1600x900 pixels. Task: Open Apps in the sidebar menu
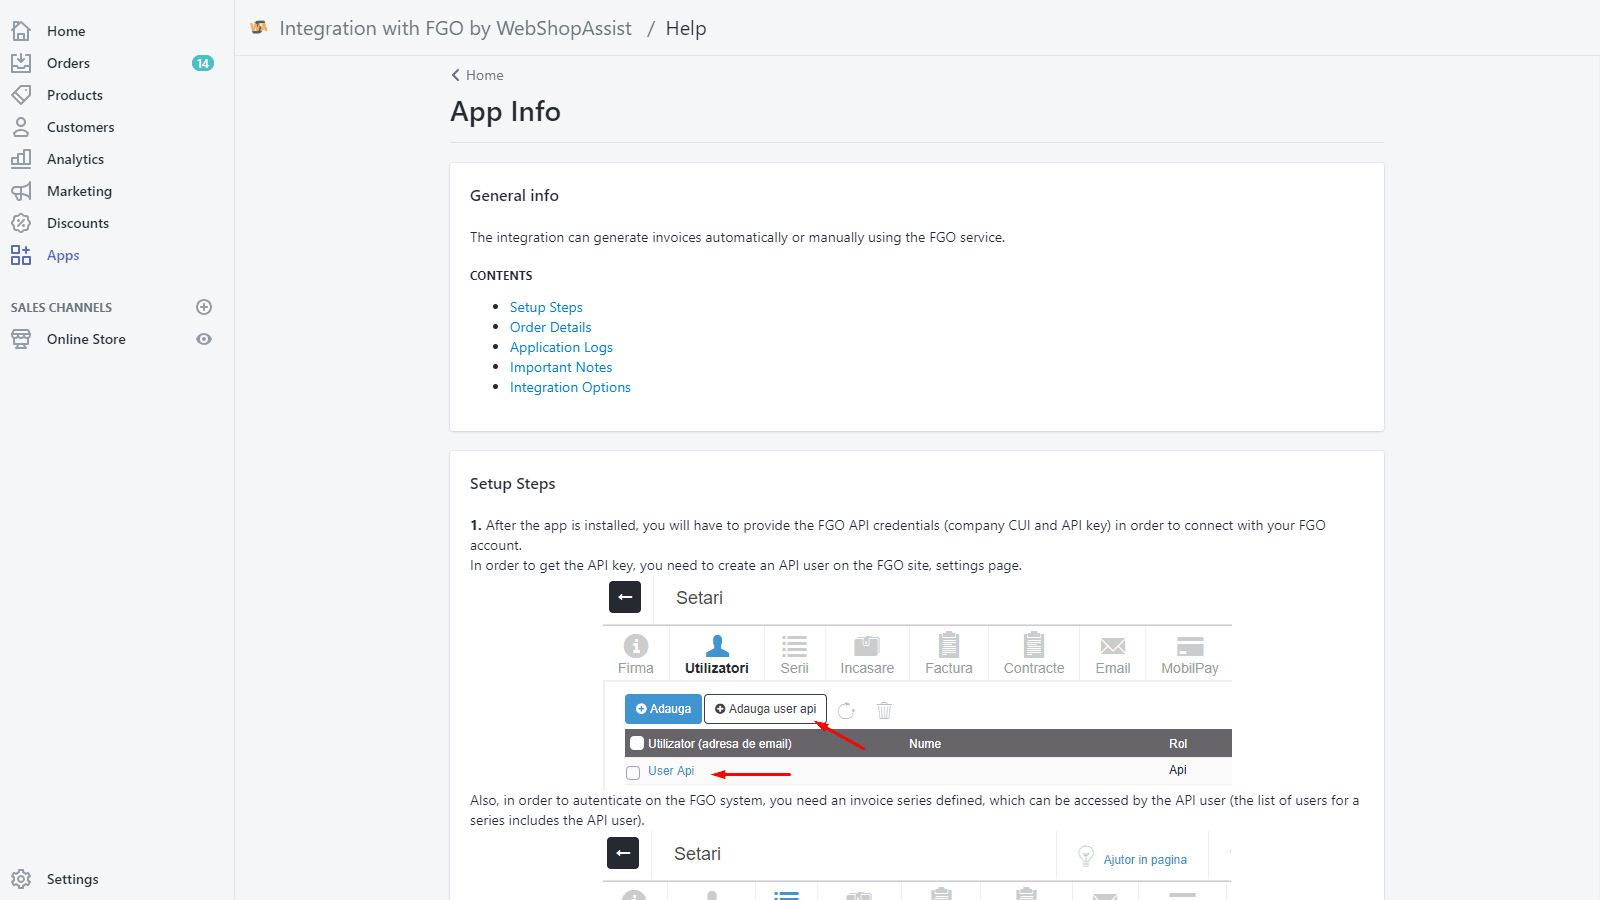coord(63,255)
